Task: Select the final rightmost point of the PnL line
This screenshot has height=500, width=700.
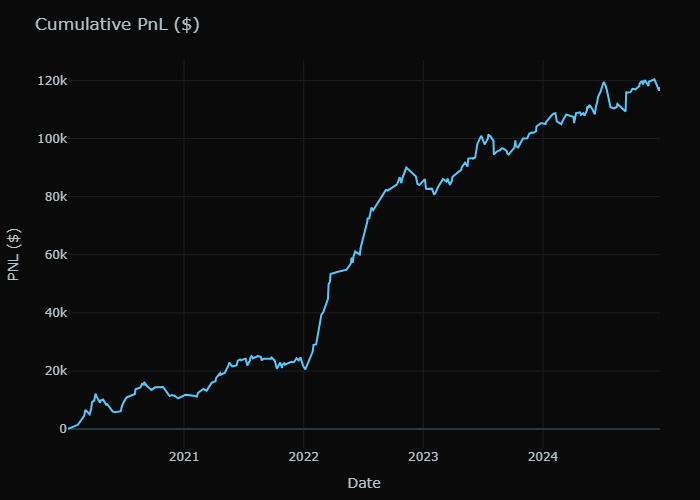Action: coord(659,90)
